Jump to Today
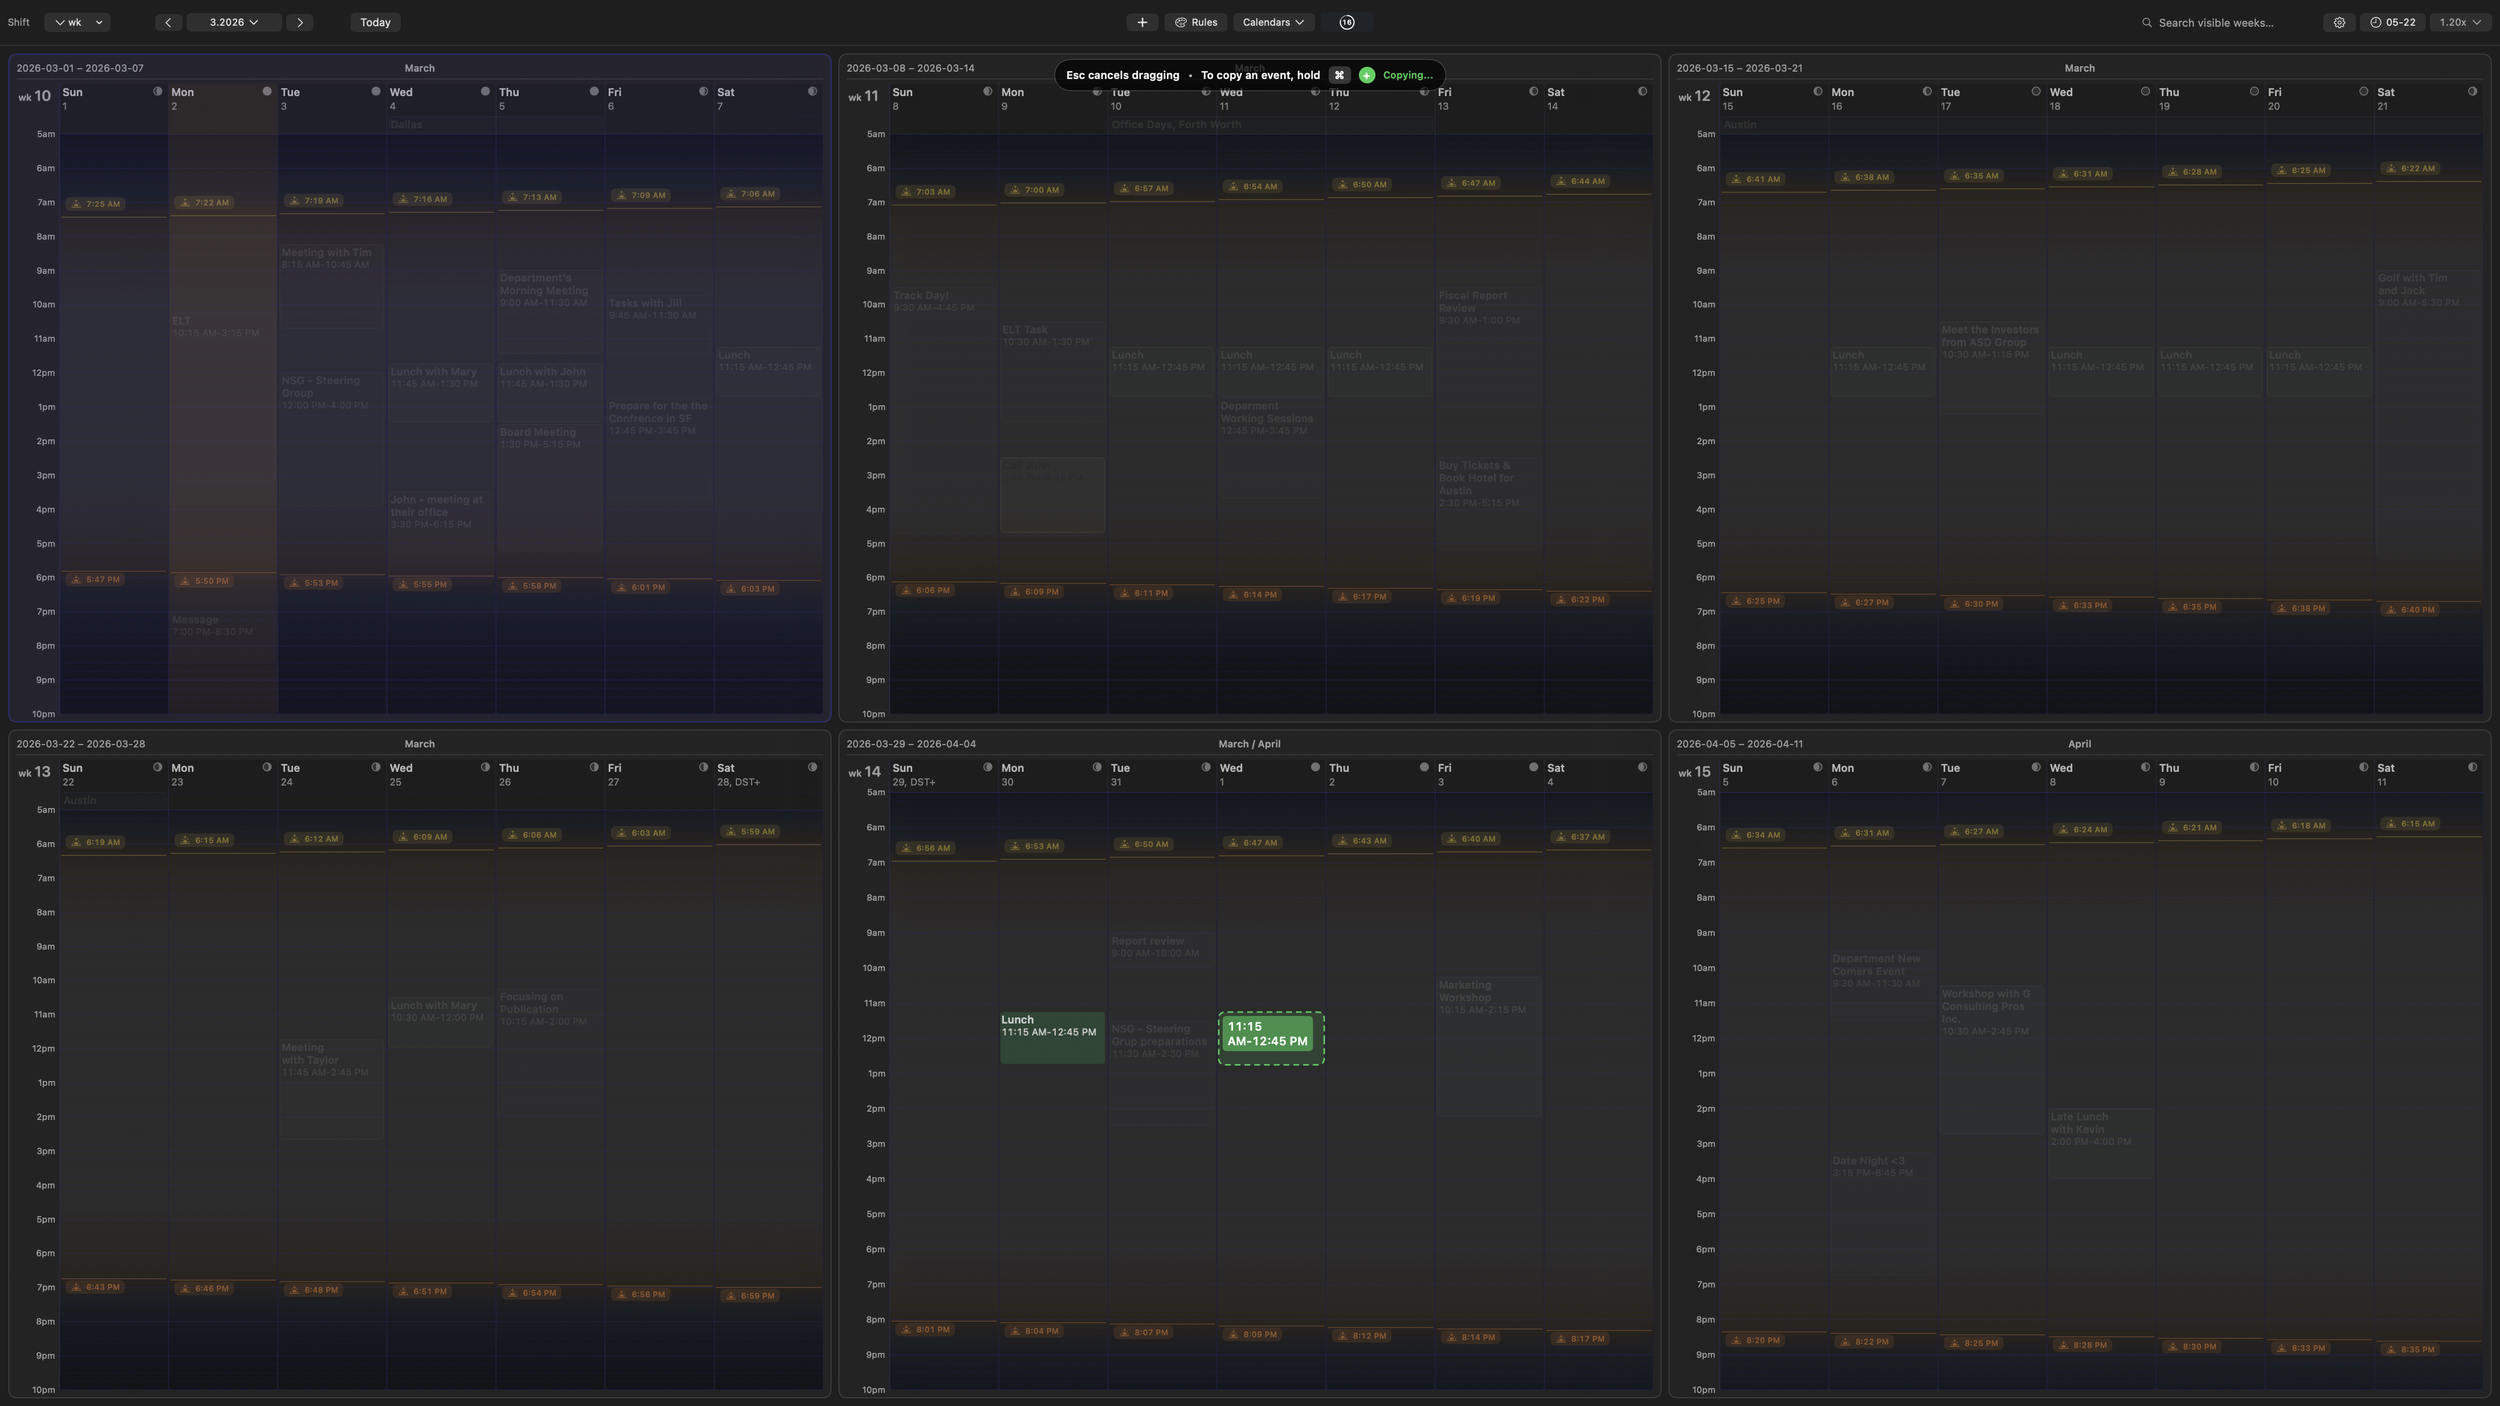Screen dimensions: 2500x1406 375,22
